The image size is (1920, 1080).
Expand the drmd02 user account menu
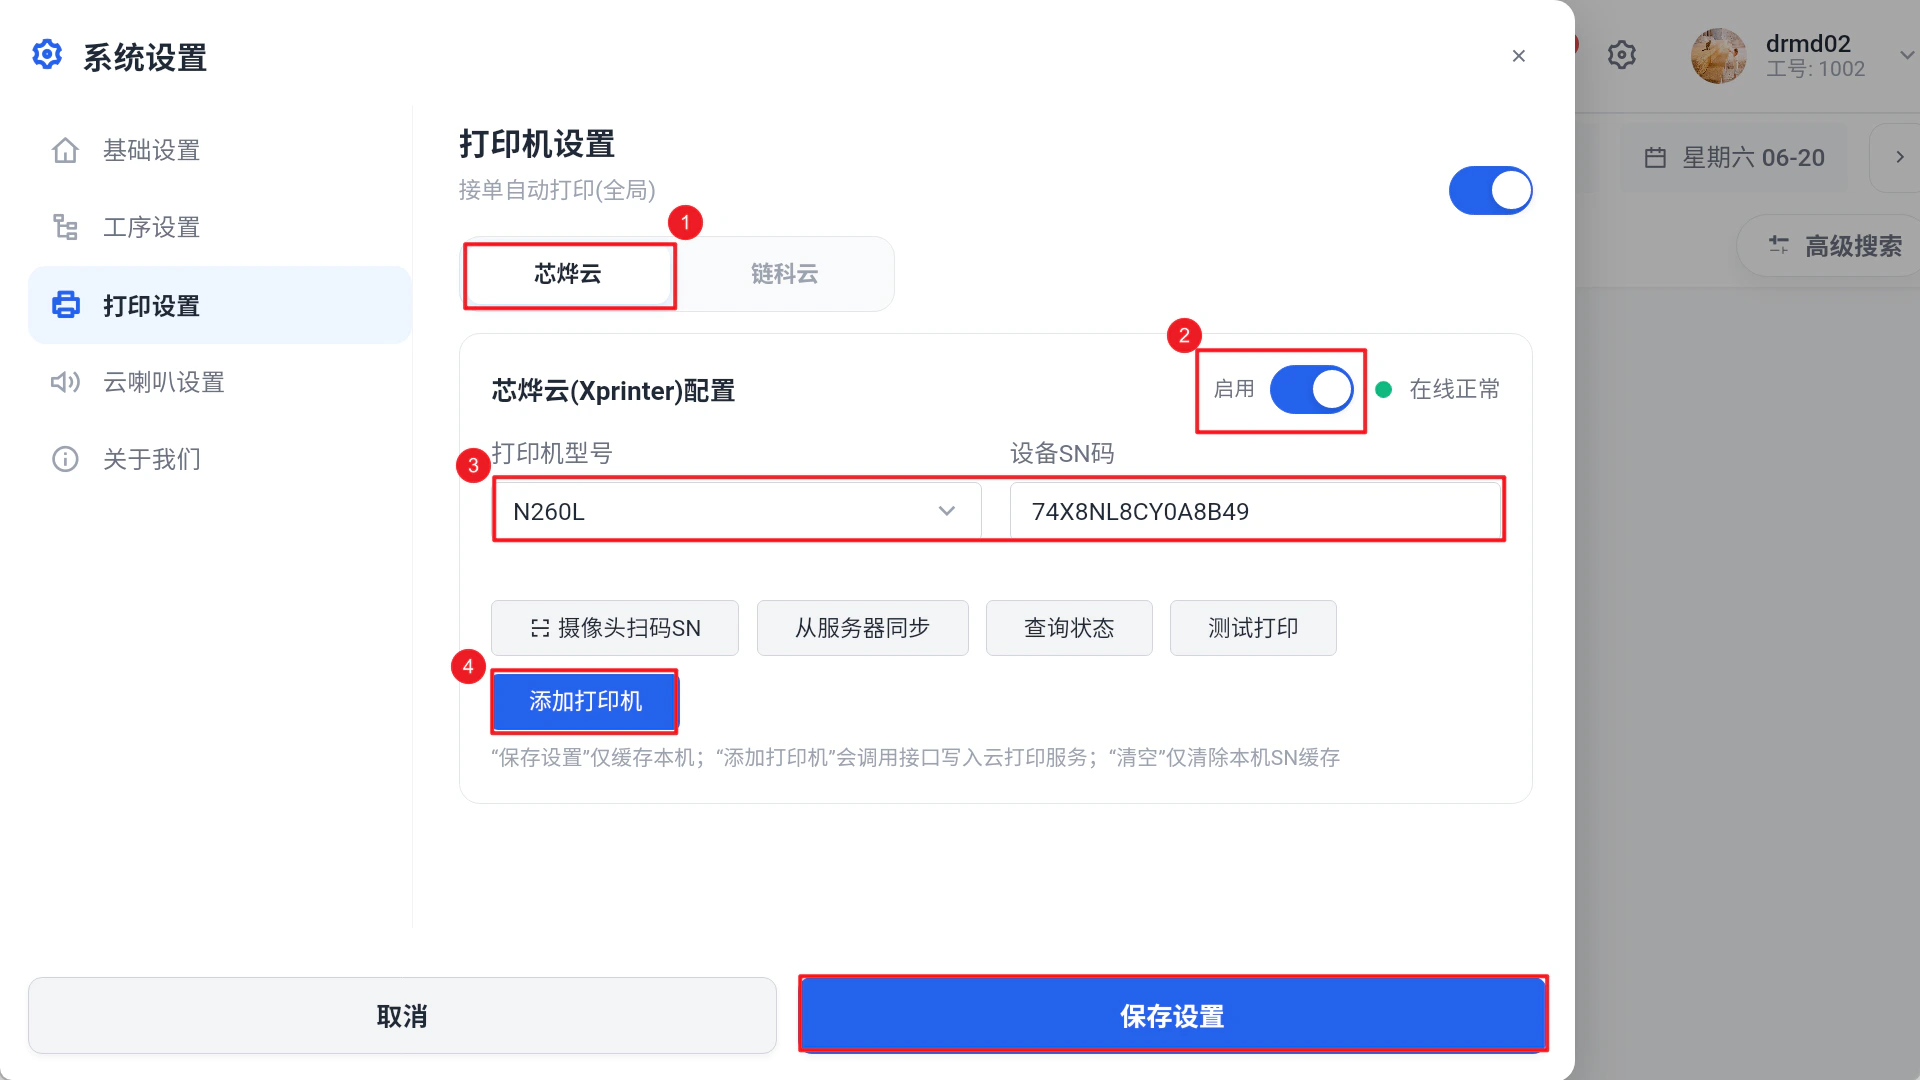coord(1906,55)
